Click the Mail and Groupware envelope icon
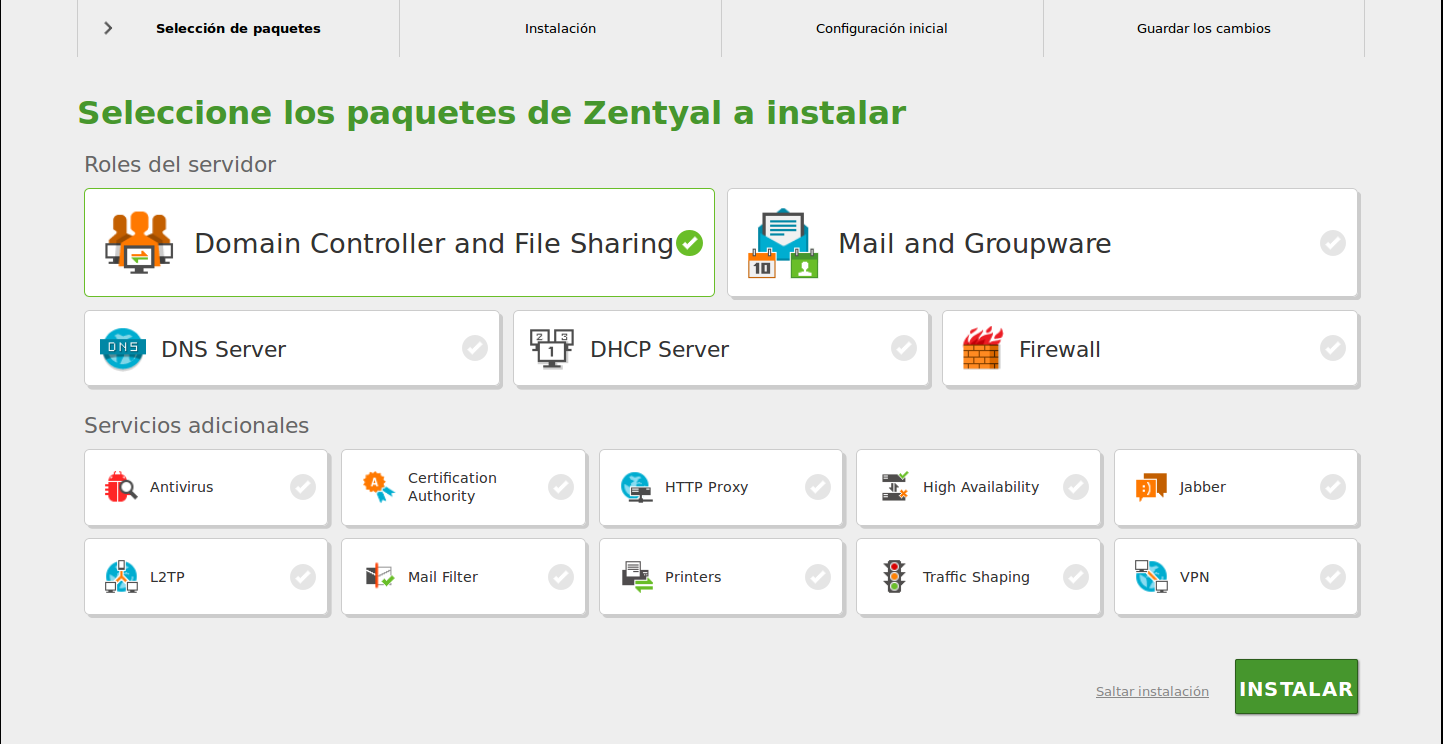 pos(783,243)
